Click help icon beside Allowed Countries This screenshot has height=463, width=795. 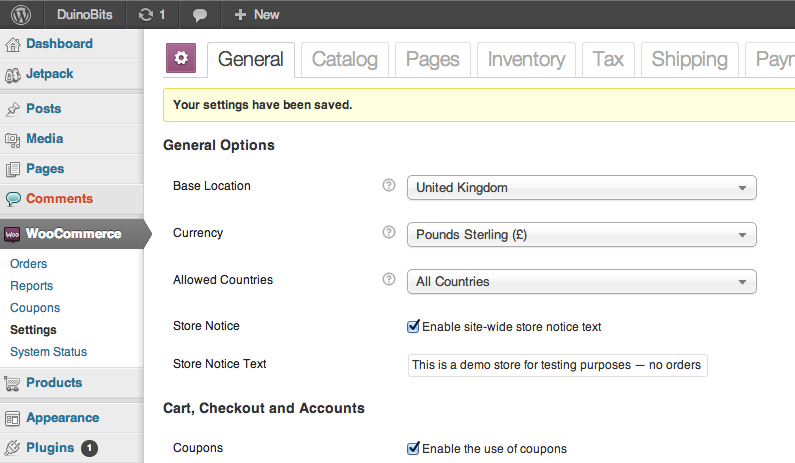click(389, 280)
